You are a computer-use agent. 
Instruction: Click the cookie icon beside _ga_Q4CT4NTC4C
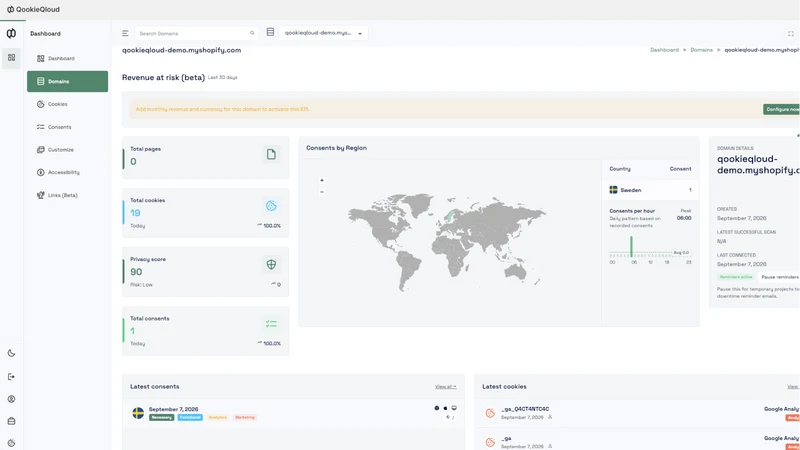click(490, 413)
